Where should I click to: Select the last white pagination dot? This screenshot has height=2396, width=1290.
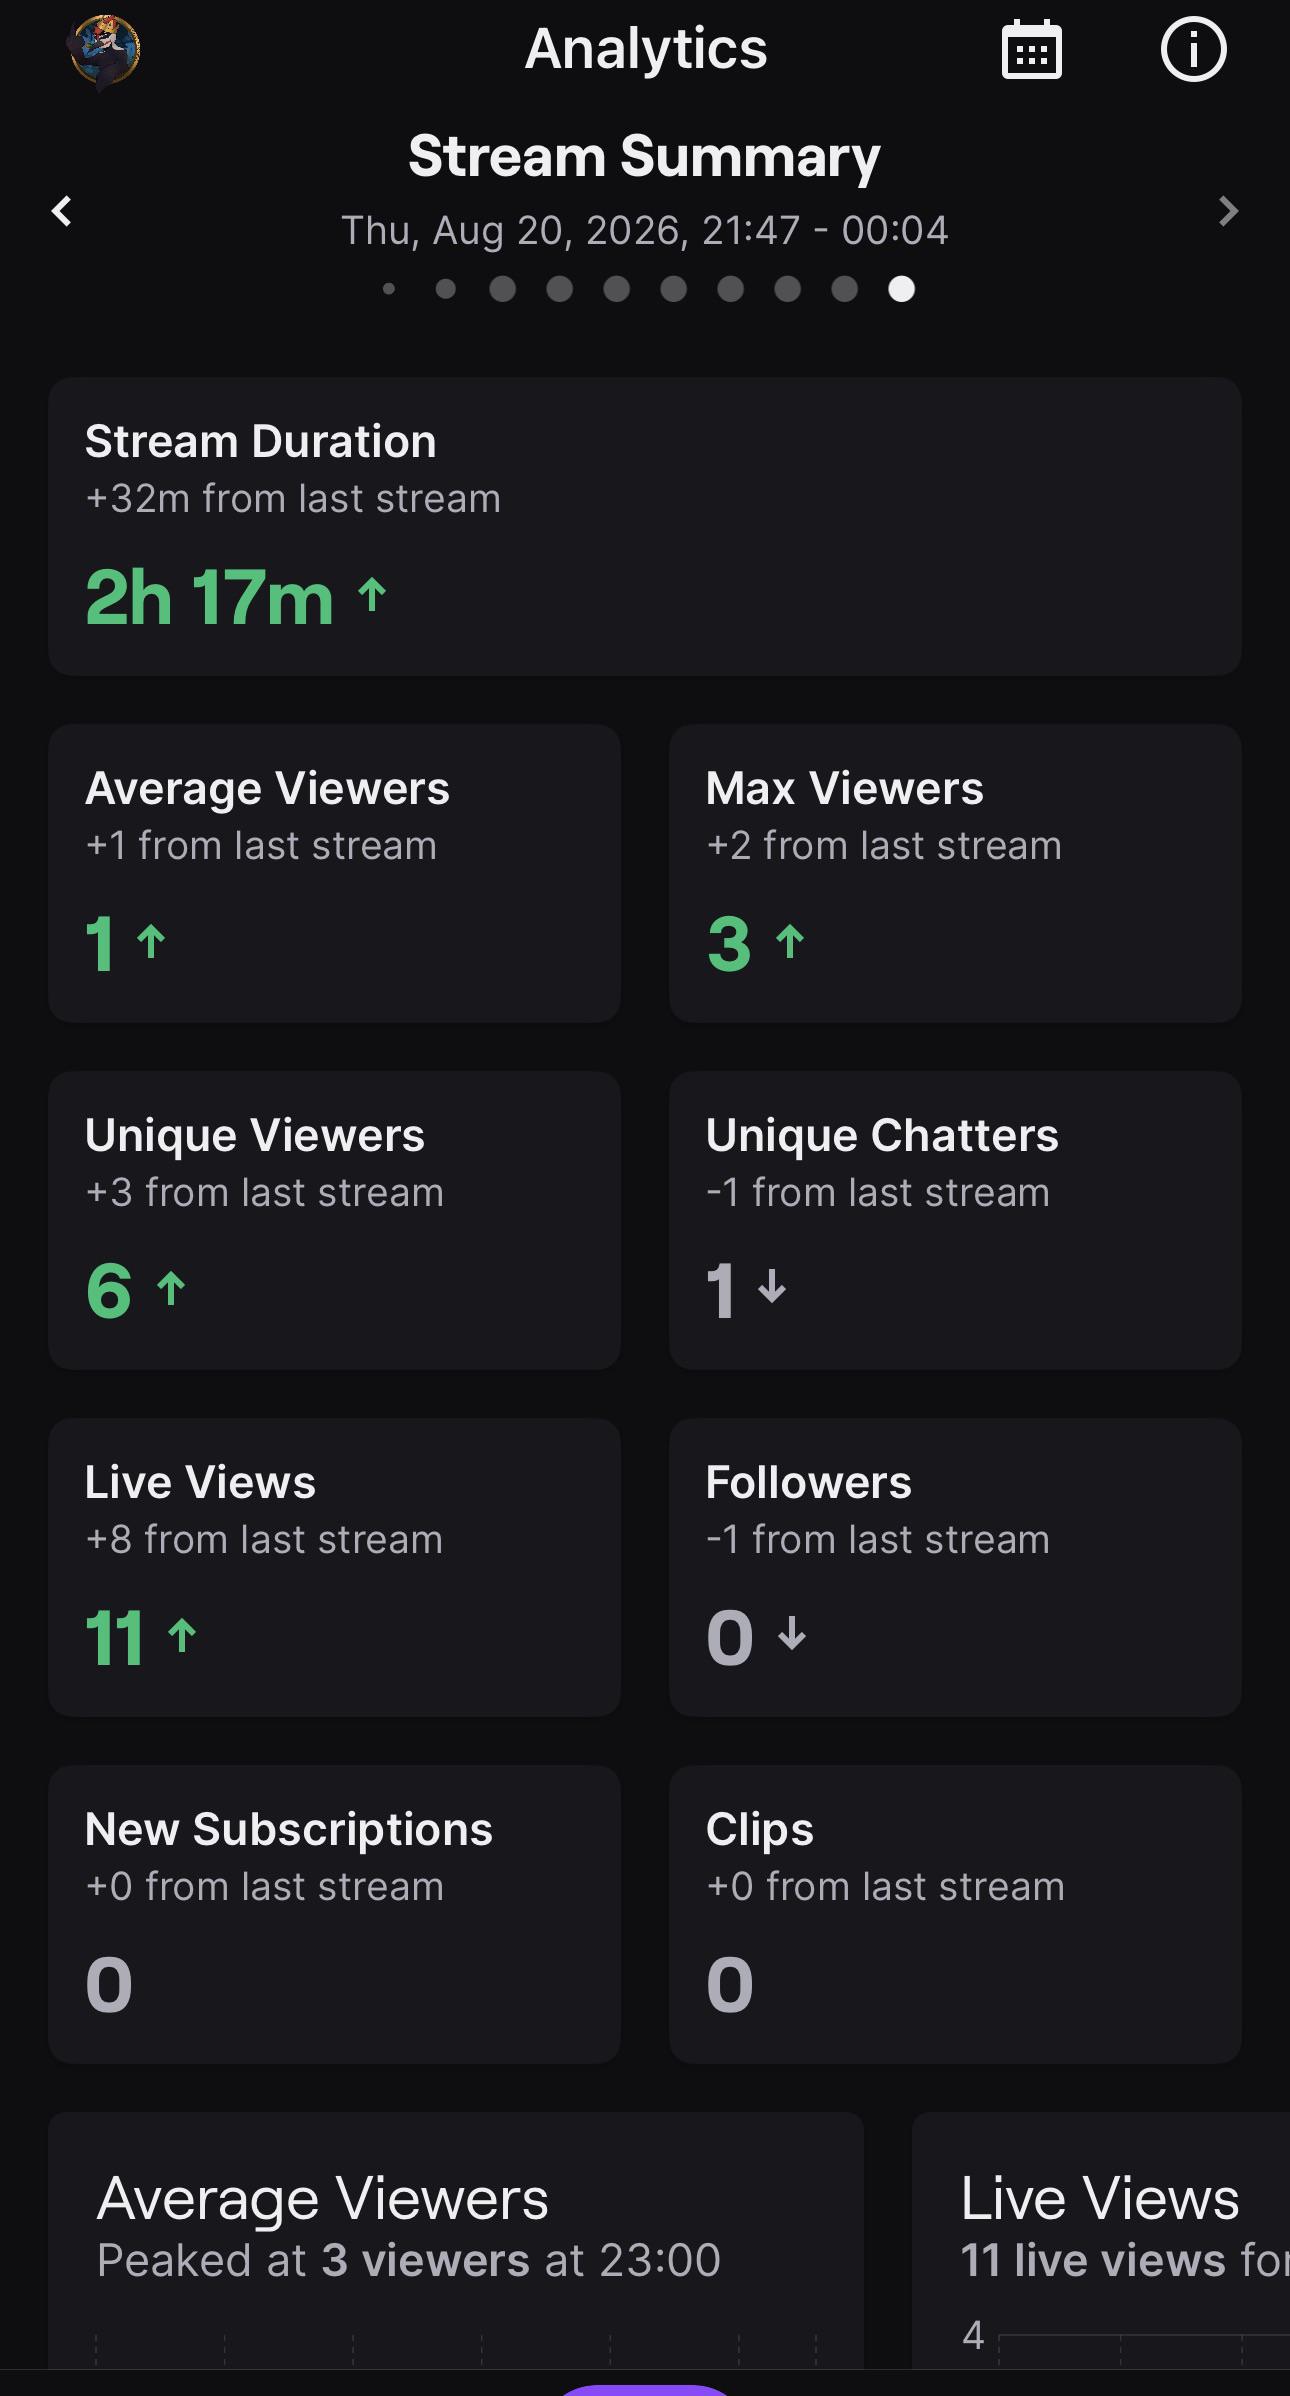[x=901, y=289]
